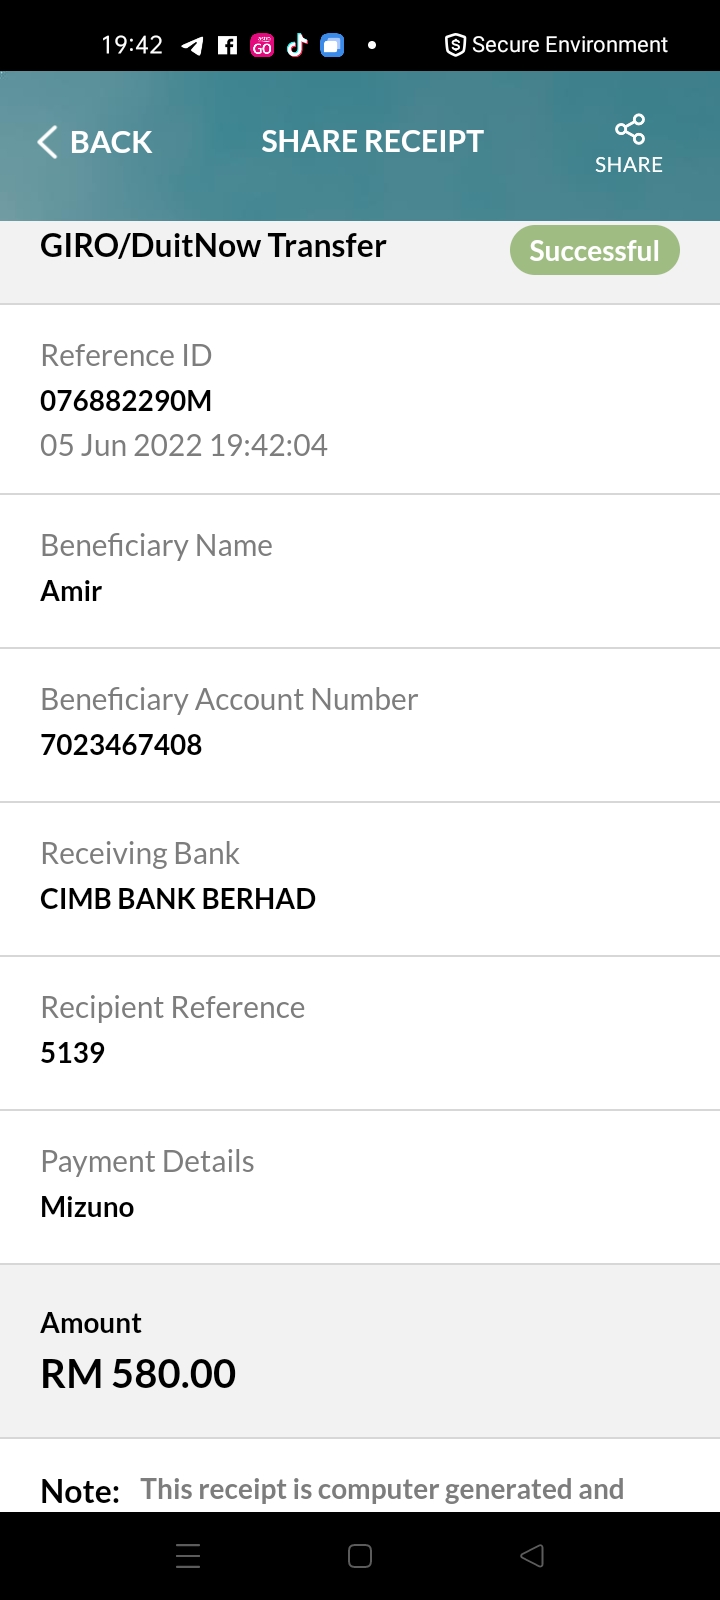Tap the CIMB BANK BERHAD receiving bank

(x=178, y=899)
